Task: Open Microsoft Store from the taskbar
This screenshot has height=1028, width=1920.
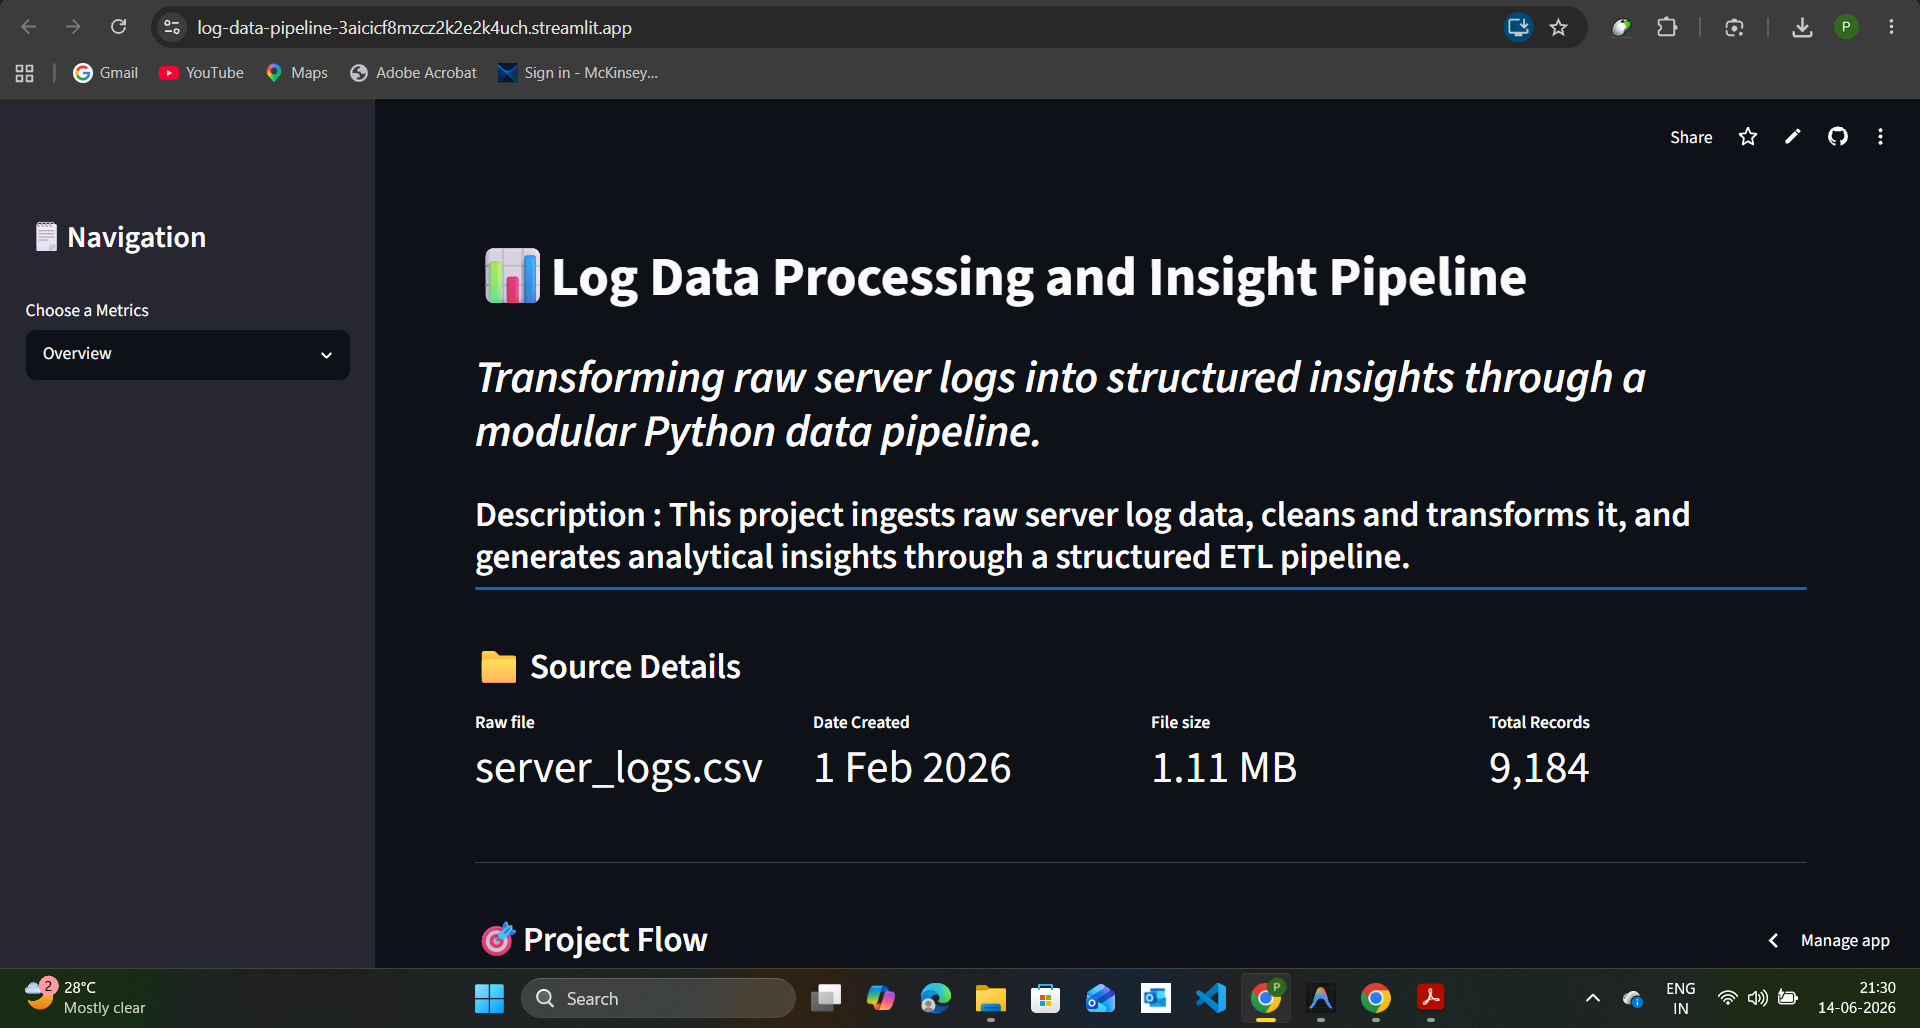Action: pos(1046,998)
